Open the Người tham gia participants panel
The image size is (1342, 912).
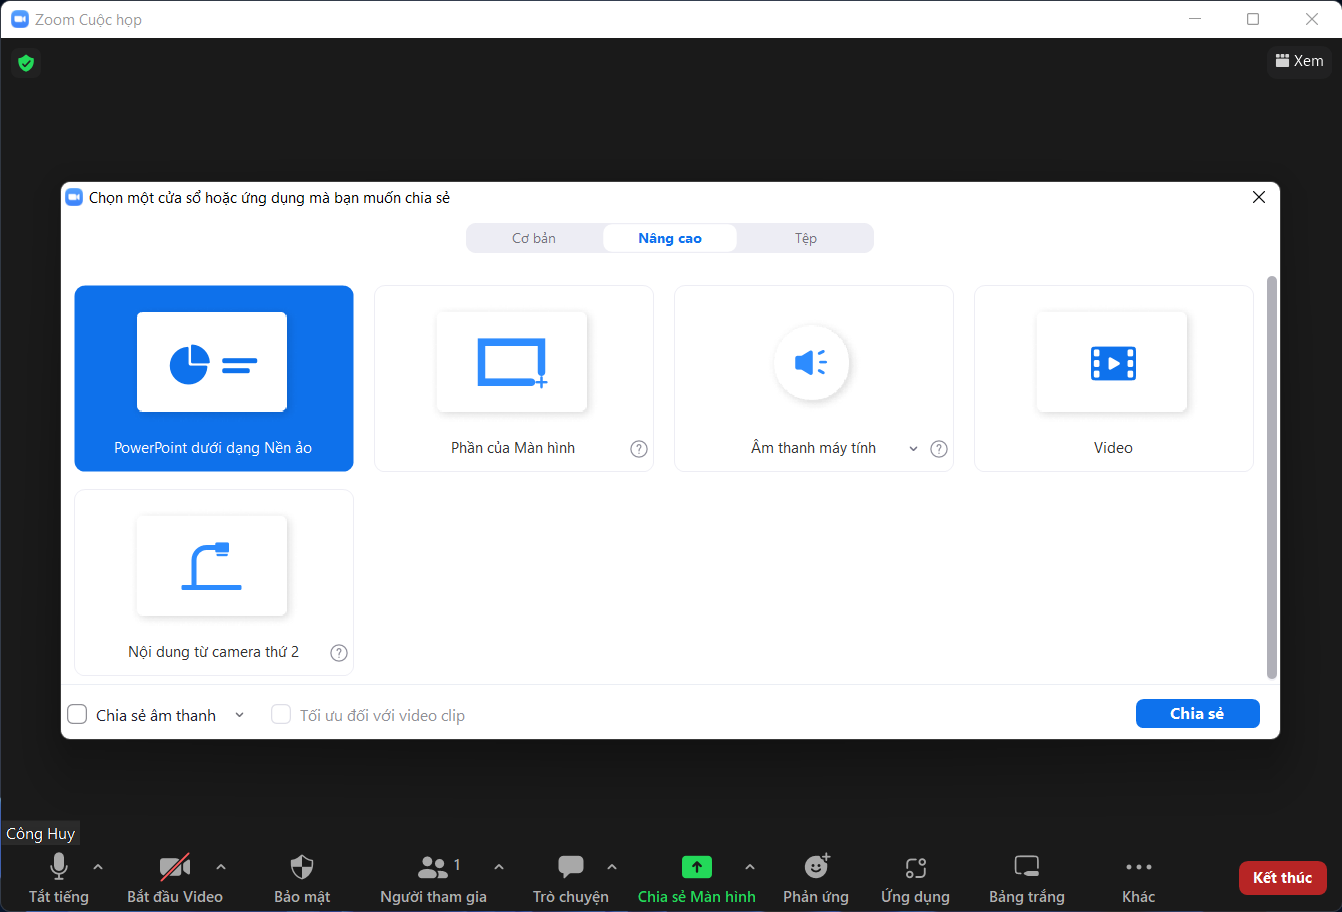[434, 877]
